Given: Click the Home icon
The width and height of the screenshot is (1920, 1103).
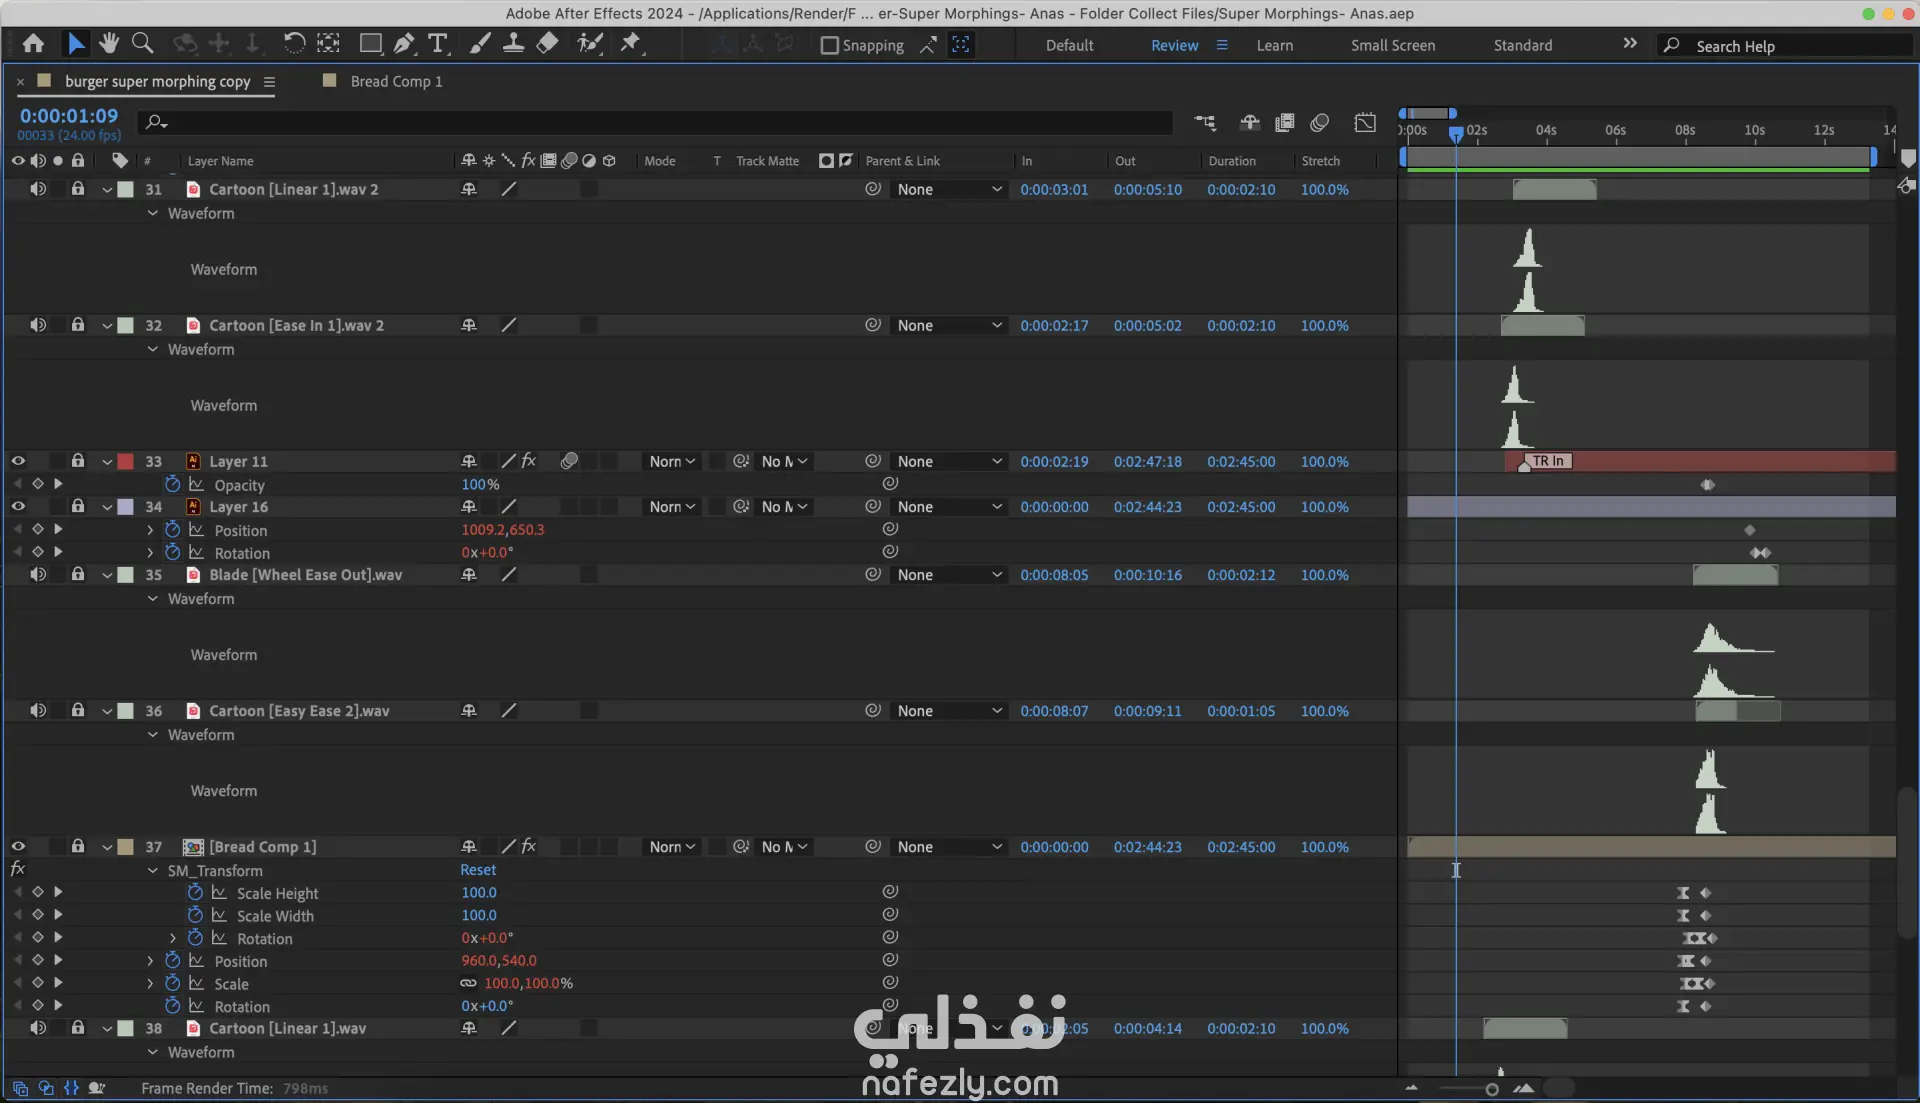Looking at the screenshot, I should click(33, 43).
